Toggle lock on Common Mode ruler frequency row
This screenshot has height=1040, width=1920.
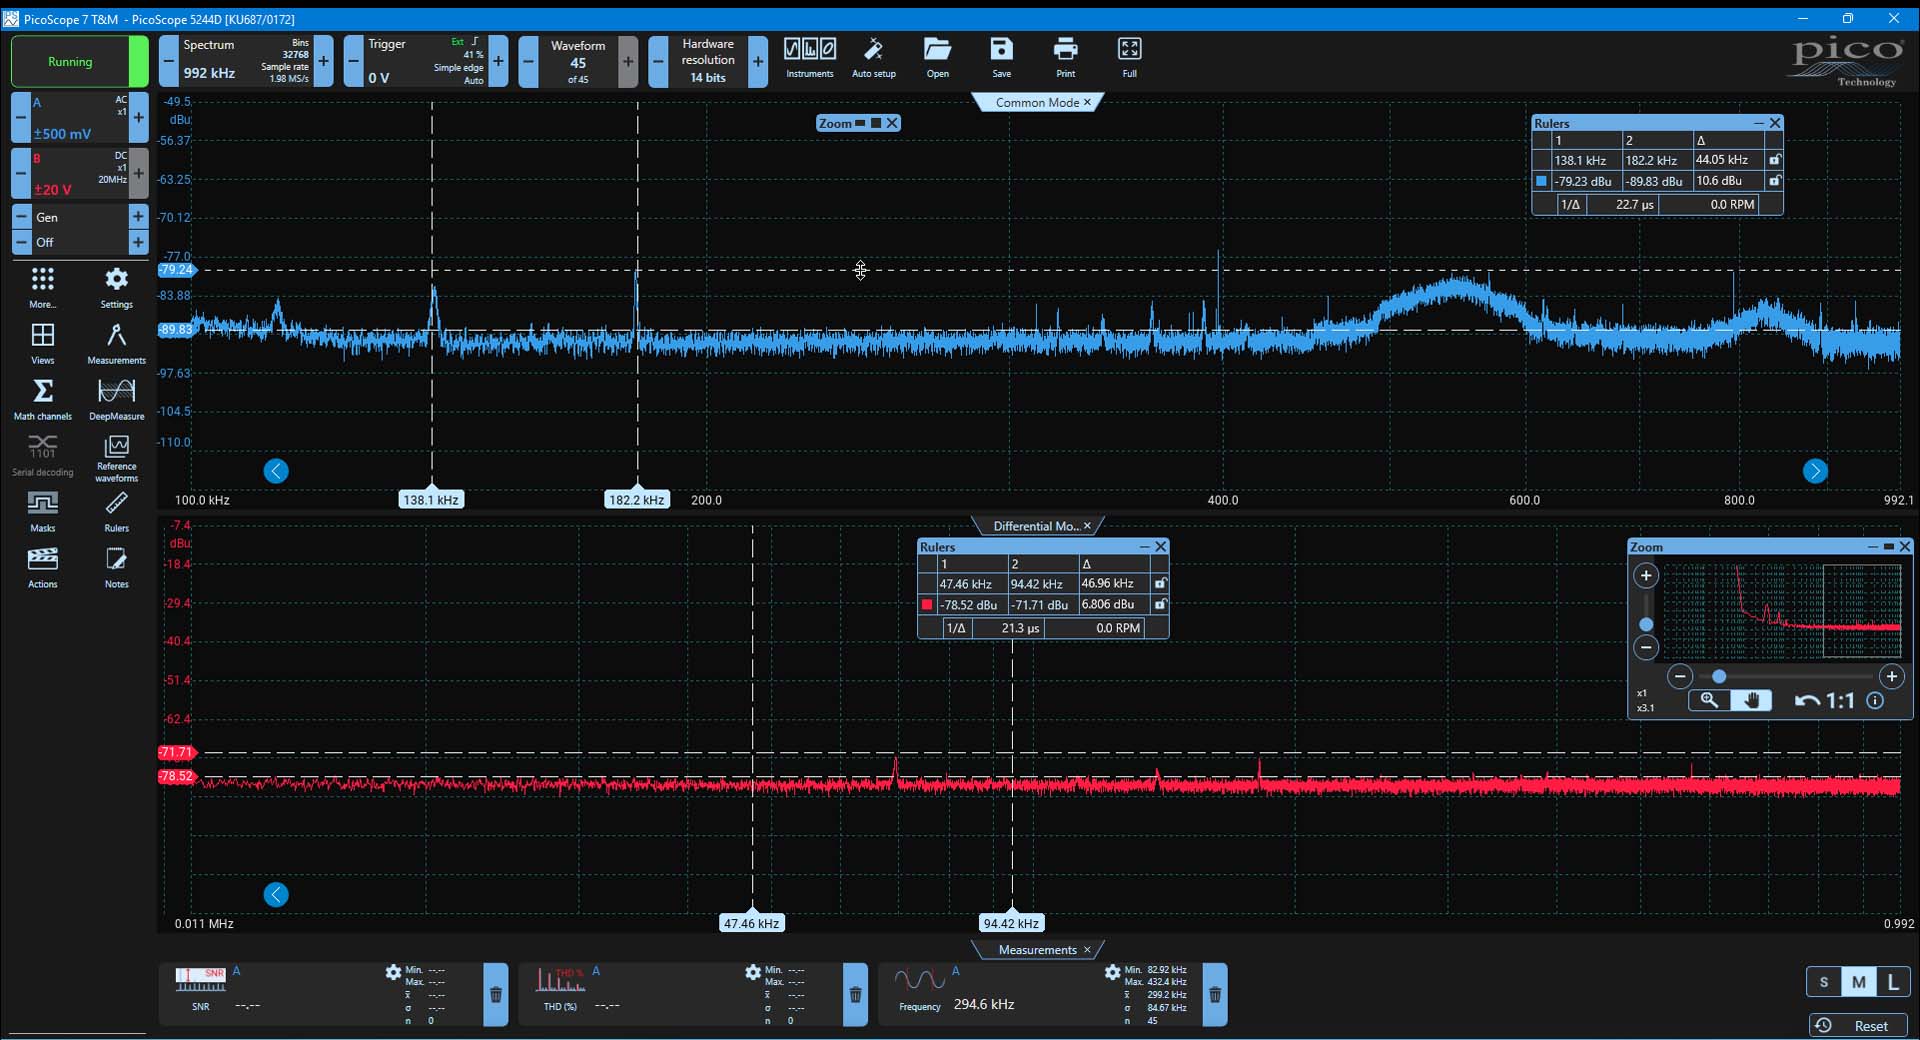click(x=1774, y=160)
